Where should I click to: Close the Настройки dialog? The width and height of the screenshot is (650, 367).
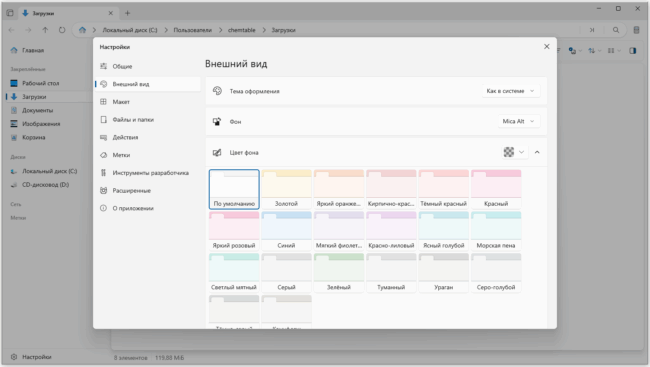(x=546, y=46)
